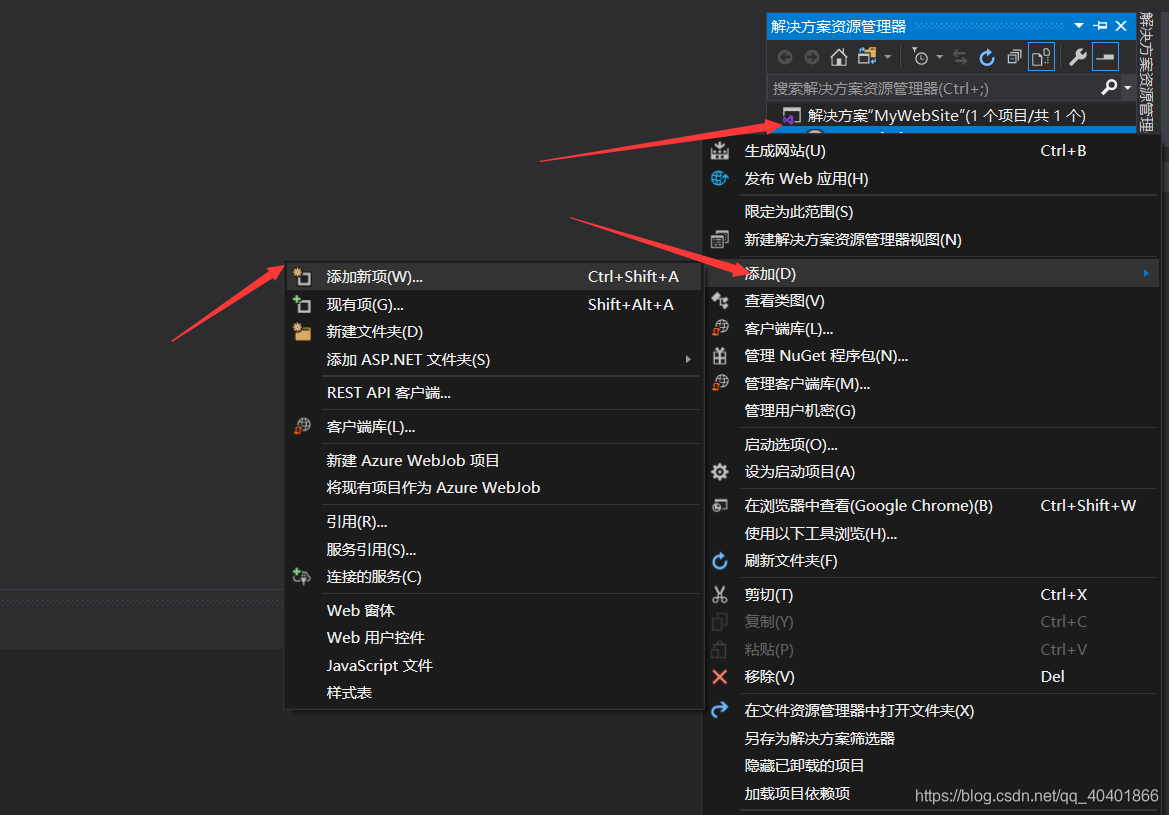Click the scissors cut icon

point(719,594)
